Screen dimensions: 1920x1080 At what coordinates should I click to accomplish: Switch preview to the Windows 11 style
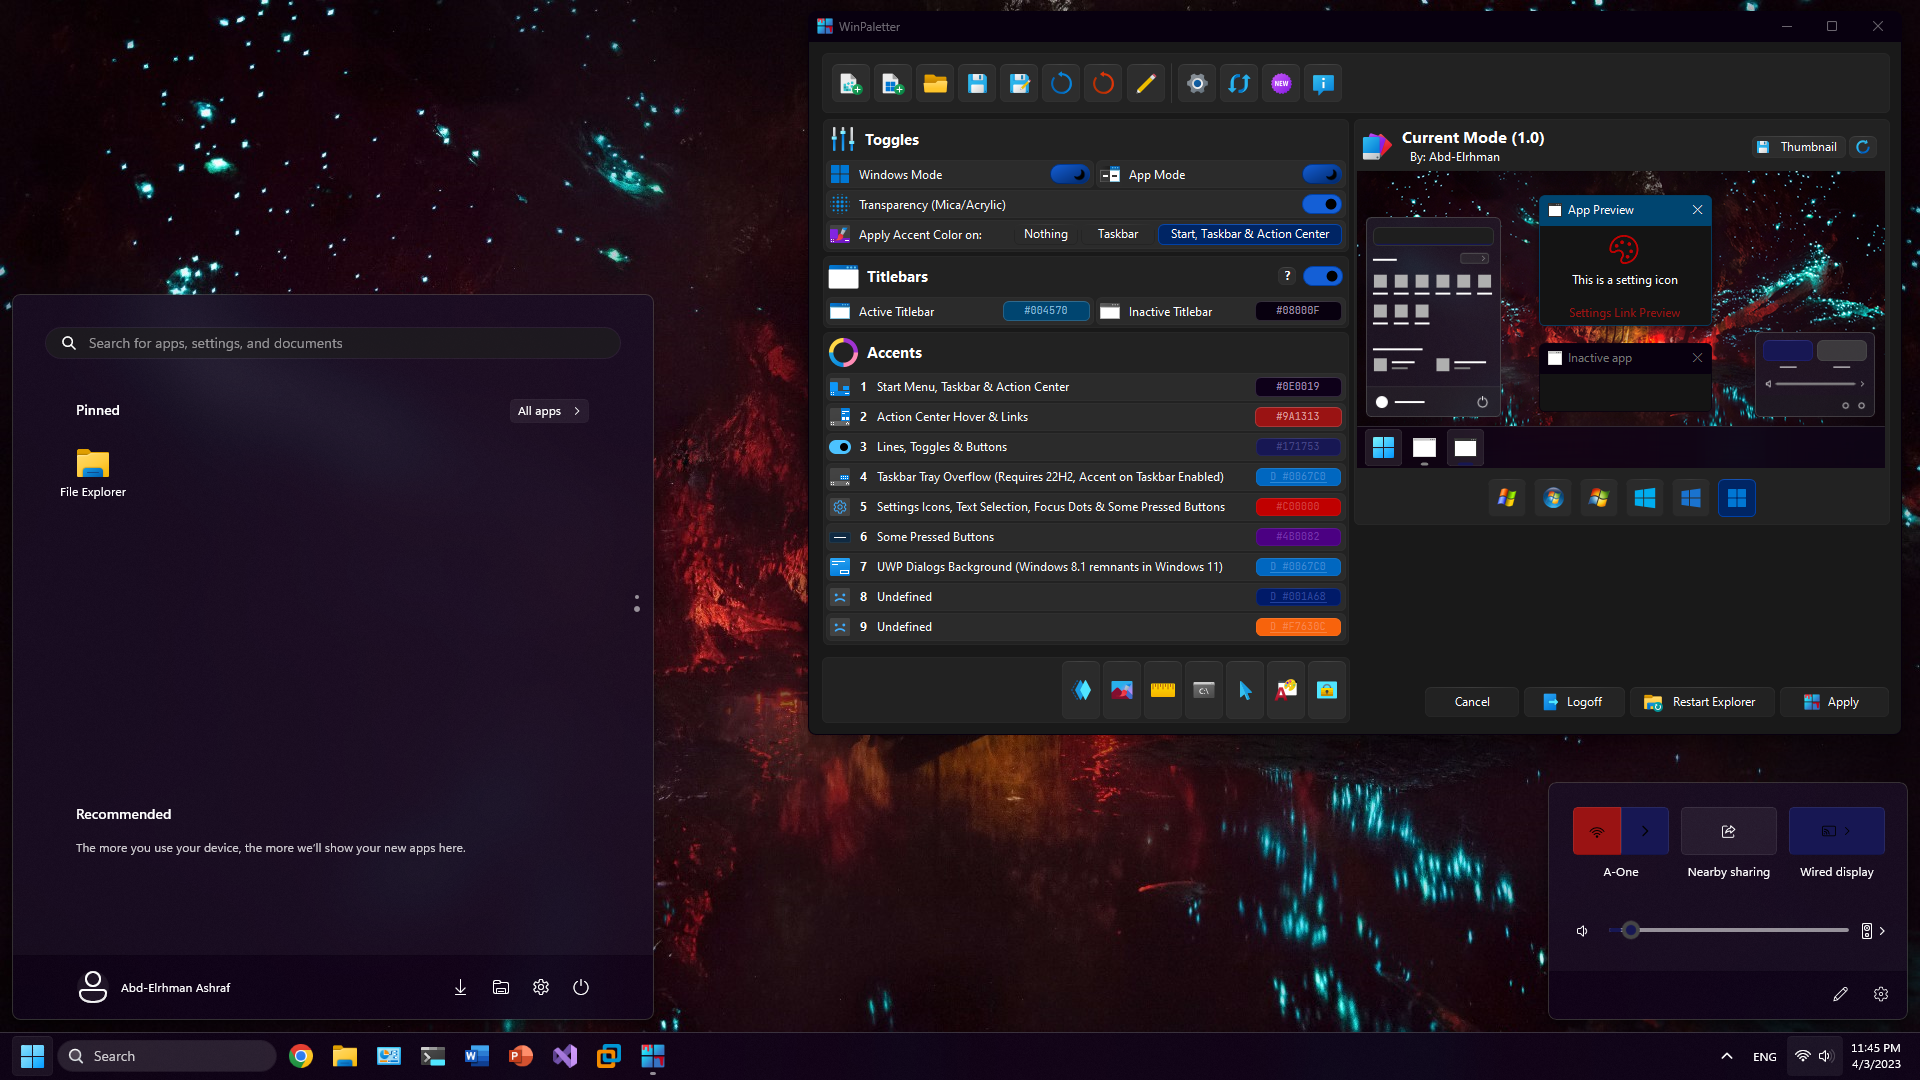click(1737, 497)
